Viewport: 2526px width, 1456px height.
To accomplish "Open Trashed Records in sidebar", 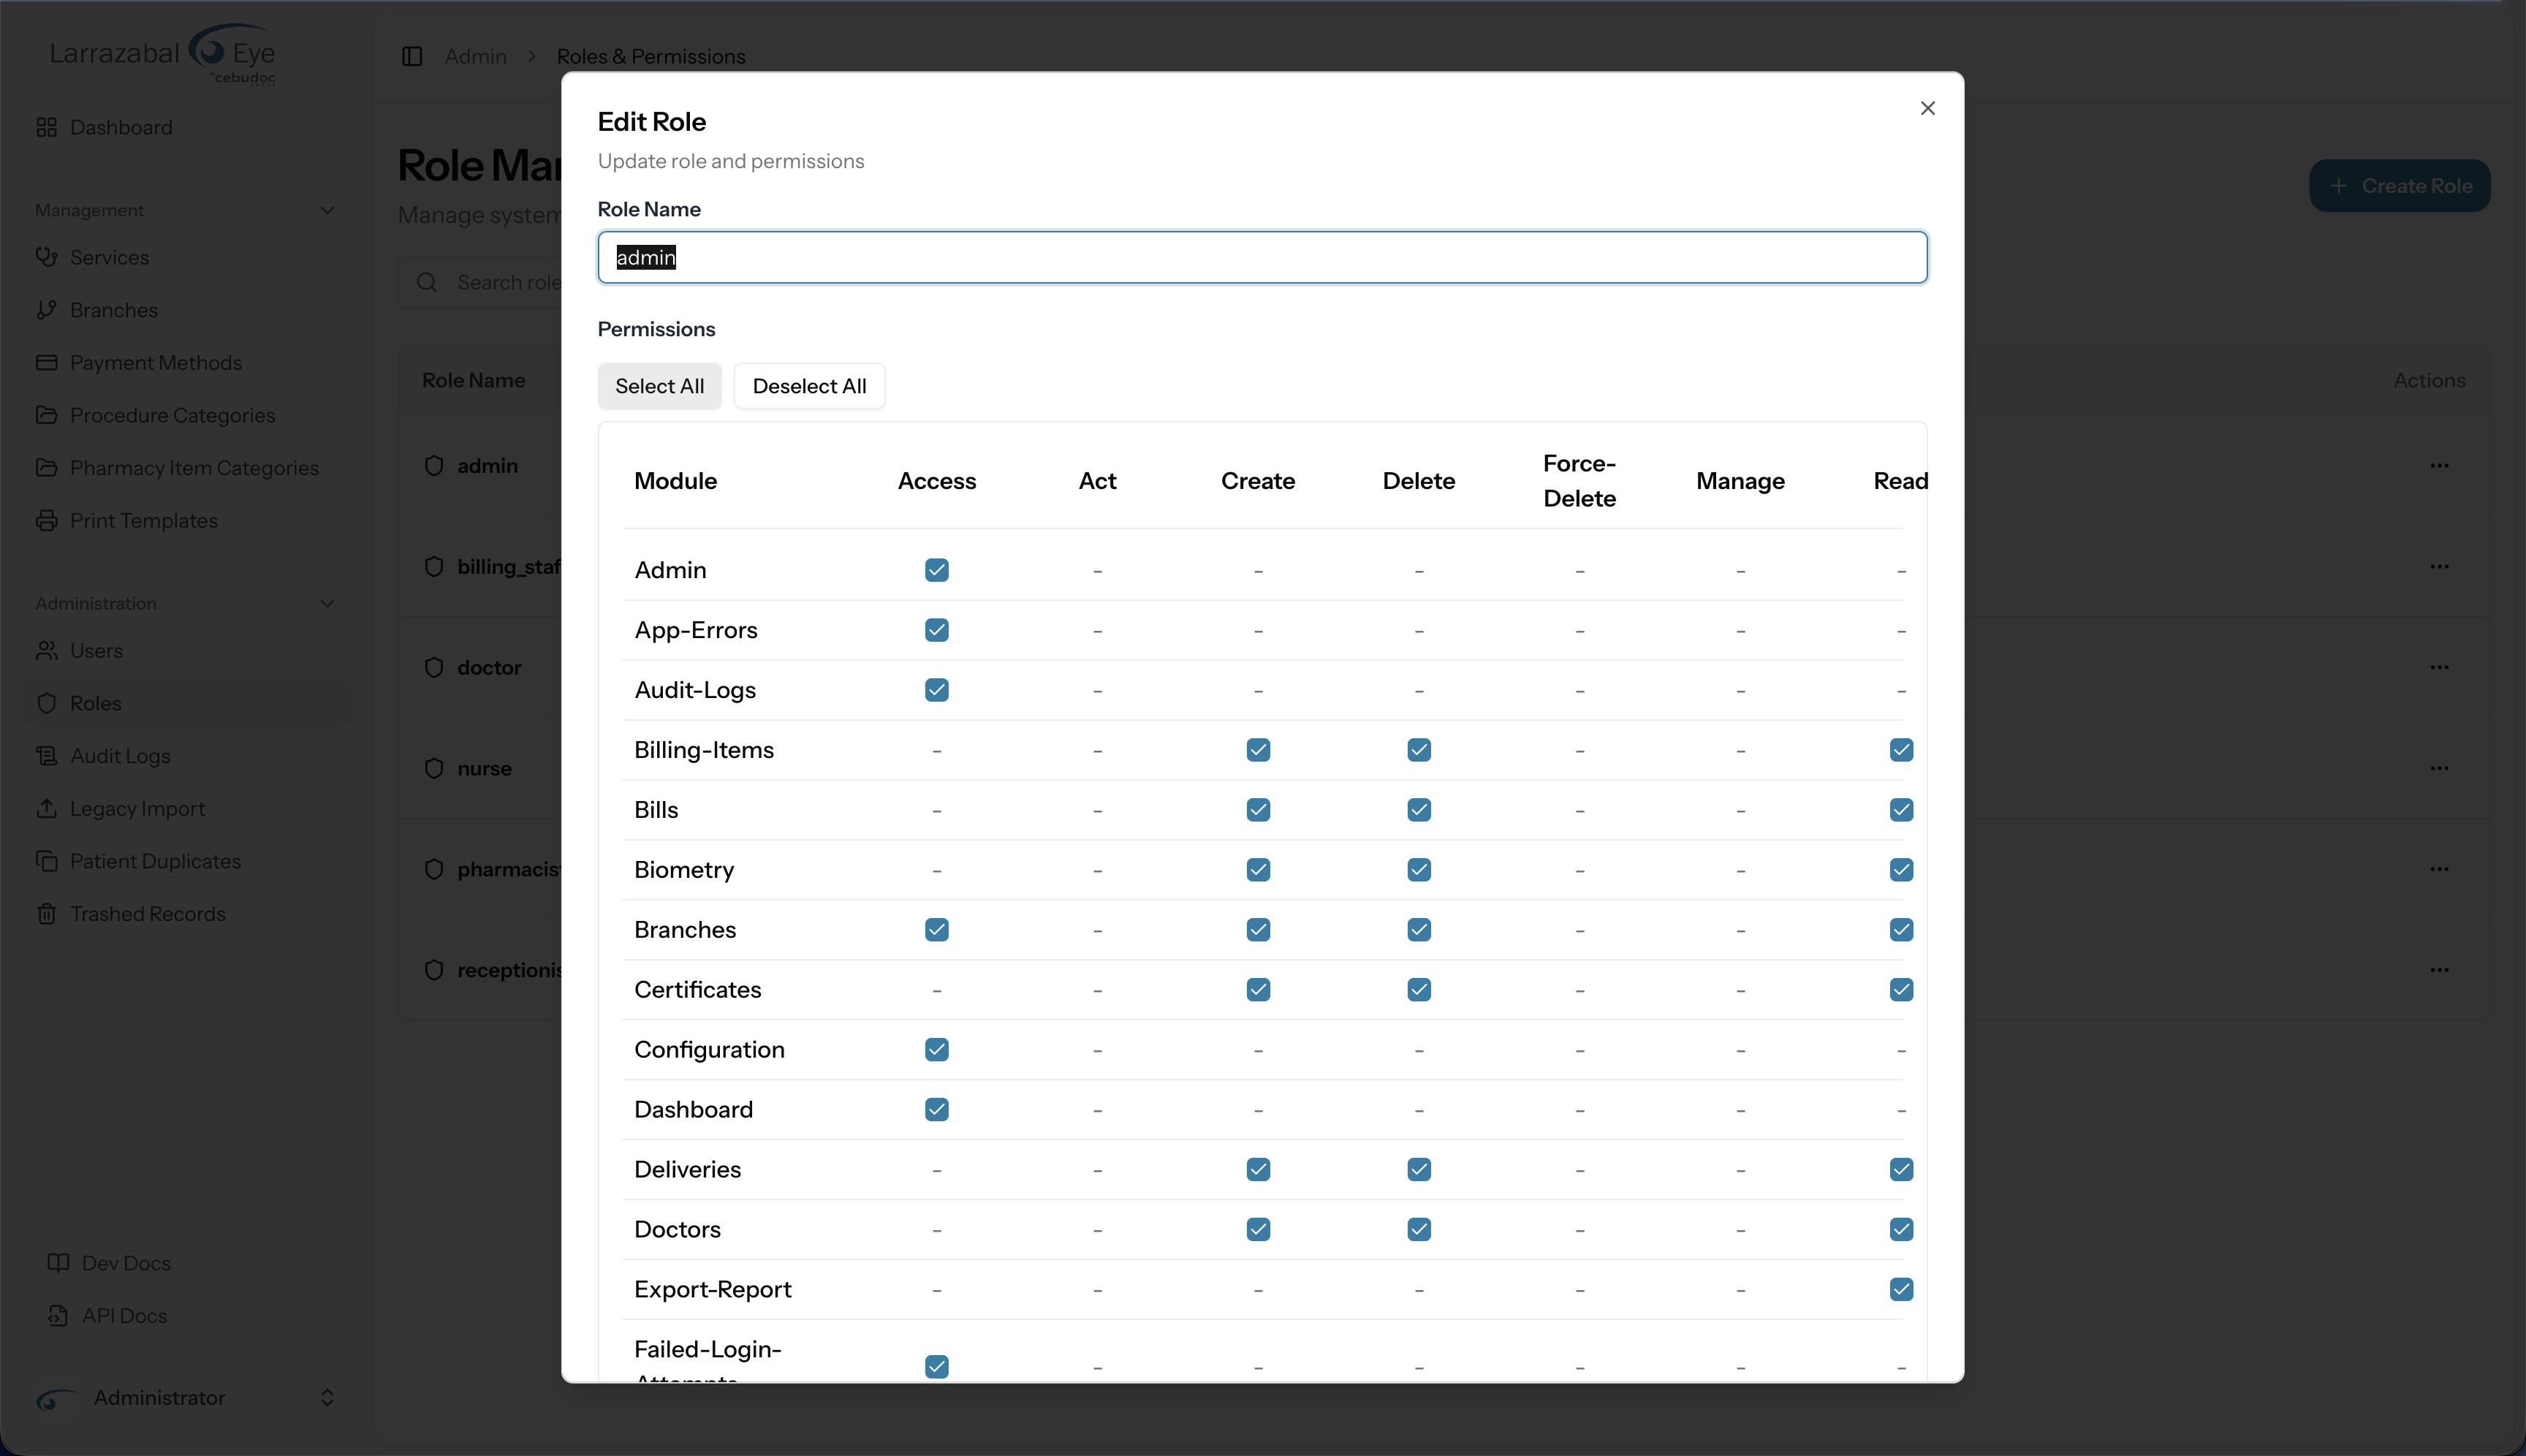I will click(x=186, y=914).
